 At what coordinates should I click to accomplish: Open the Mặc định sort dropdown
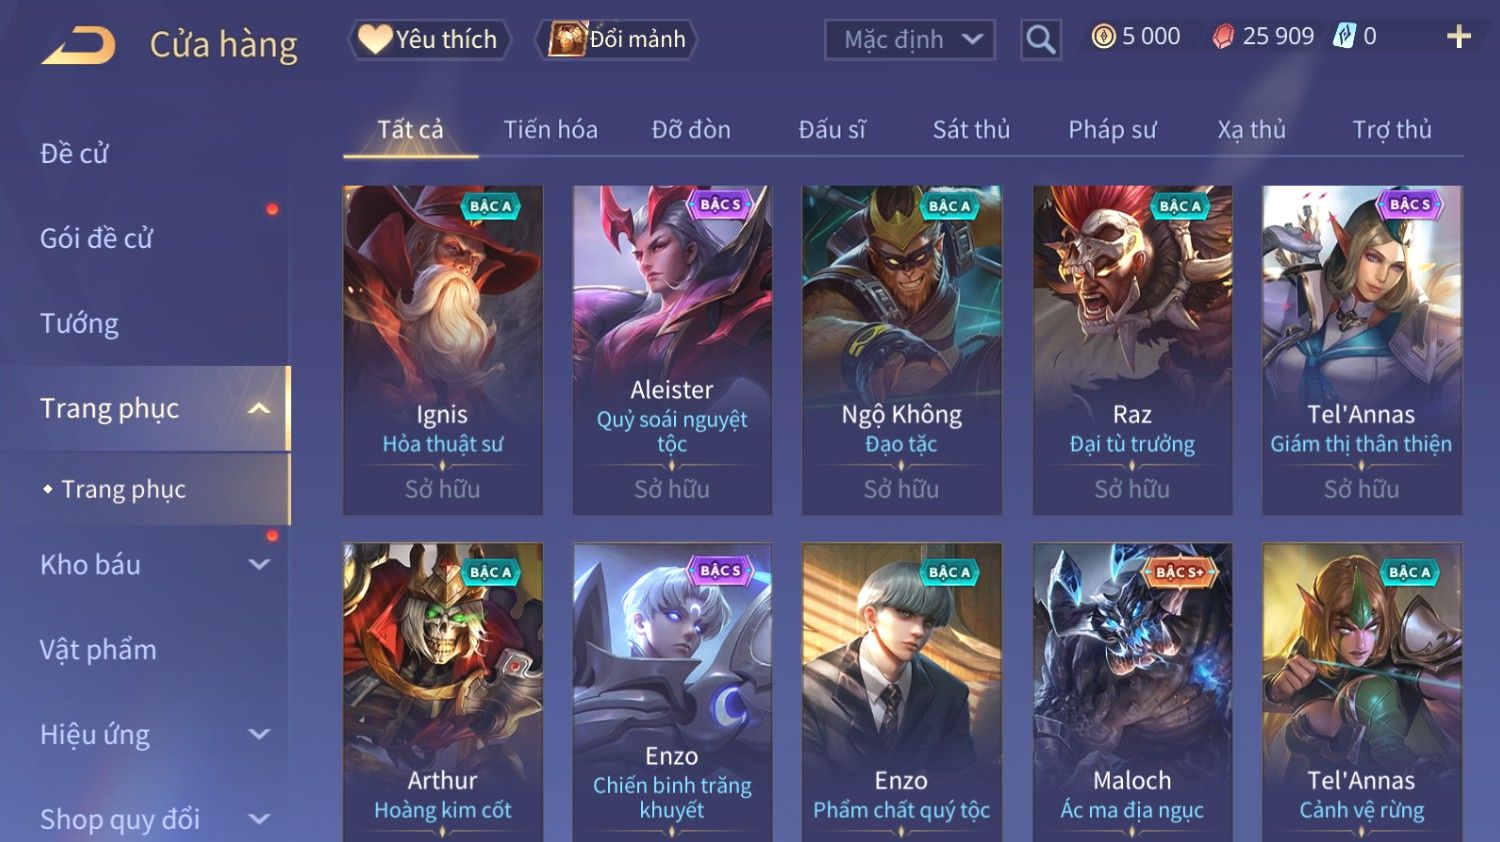pos(910,40)
